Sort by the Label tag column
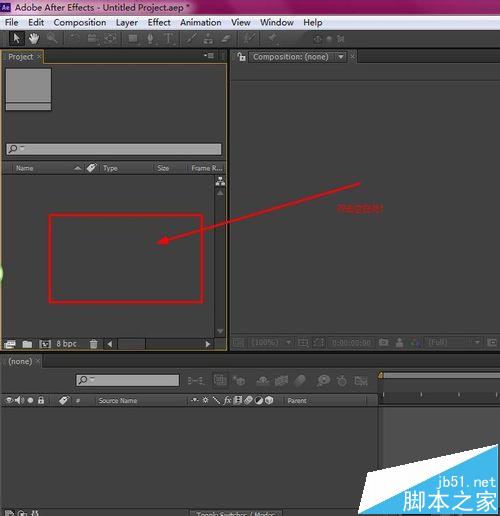The height and width of the screenshot is (516, 500). coord(91,168)
